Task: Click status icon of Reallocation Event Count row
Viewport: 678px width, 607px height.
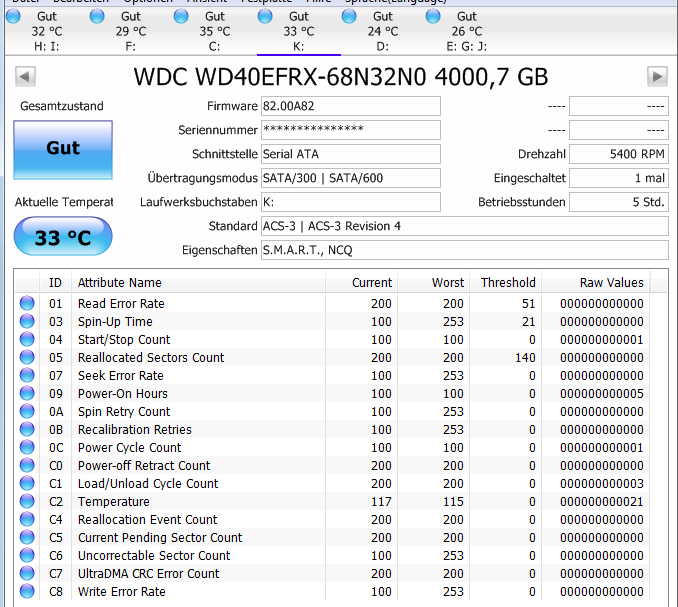Action: [27, 519]
